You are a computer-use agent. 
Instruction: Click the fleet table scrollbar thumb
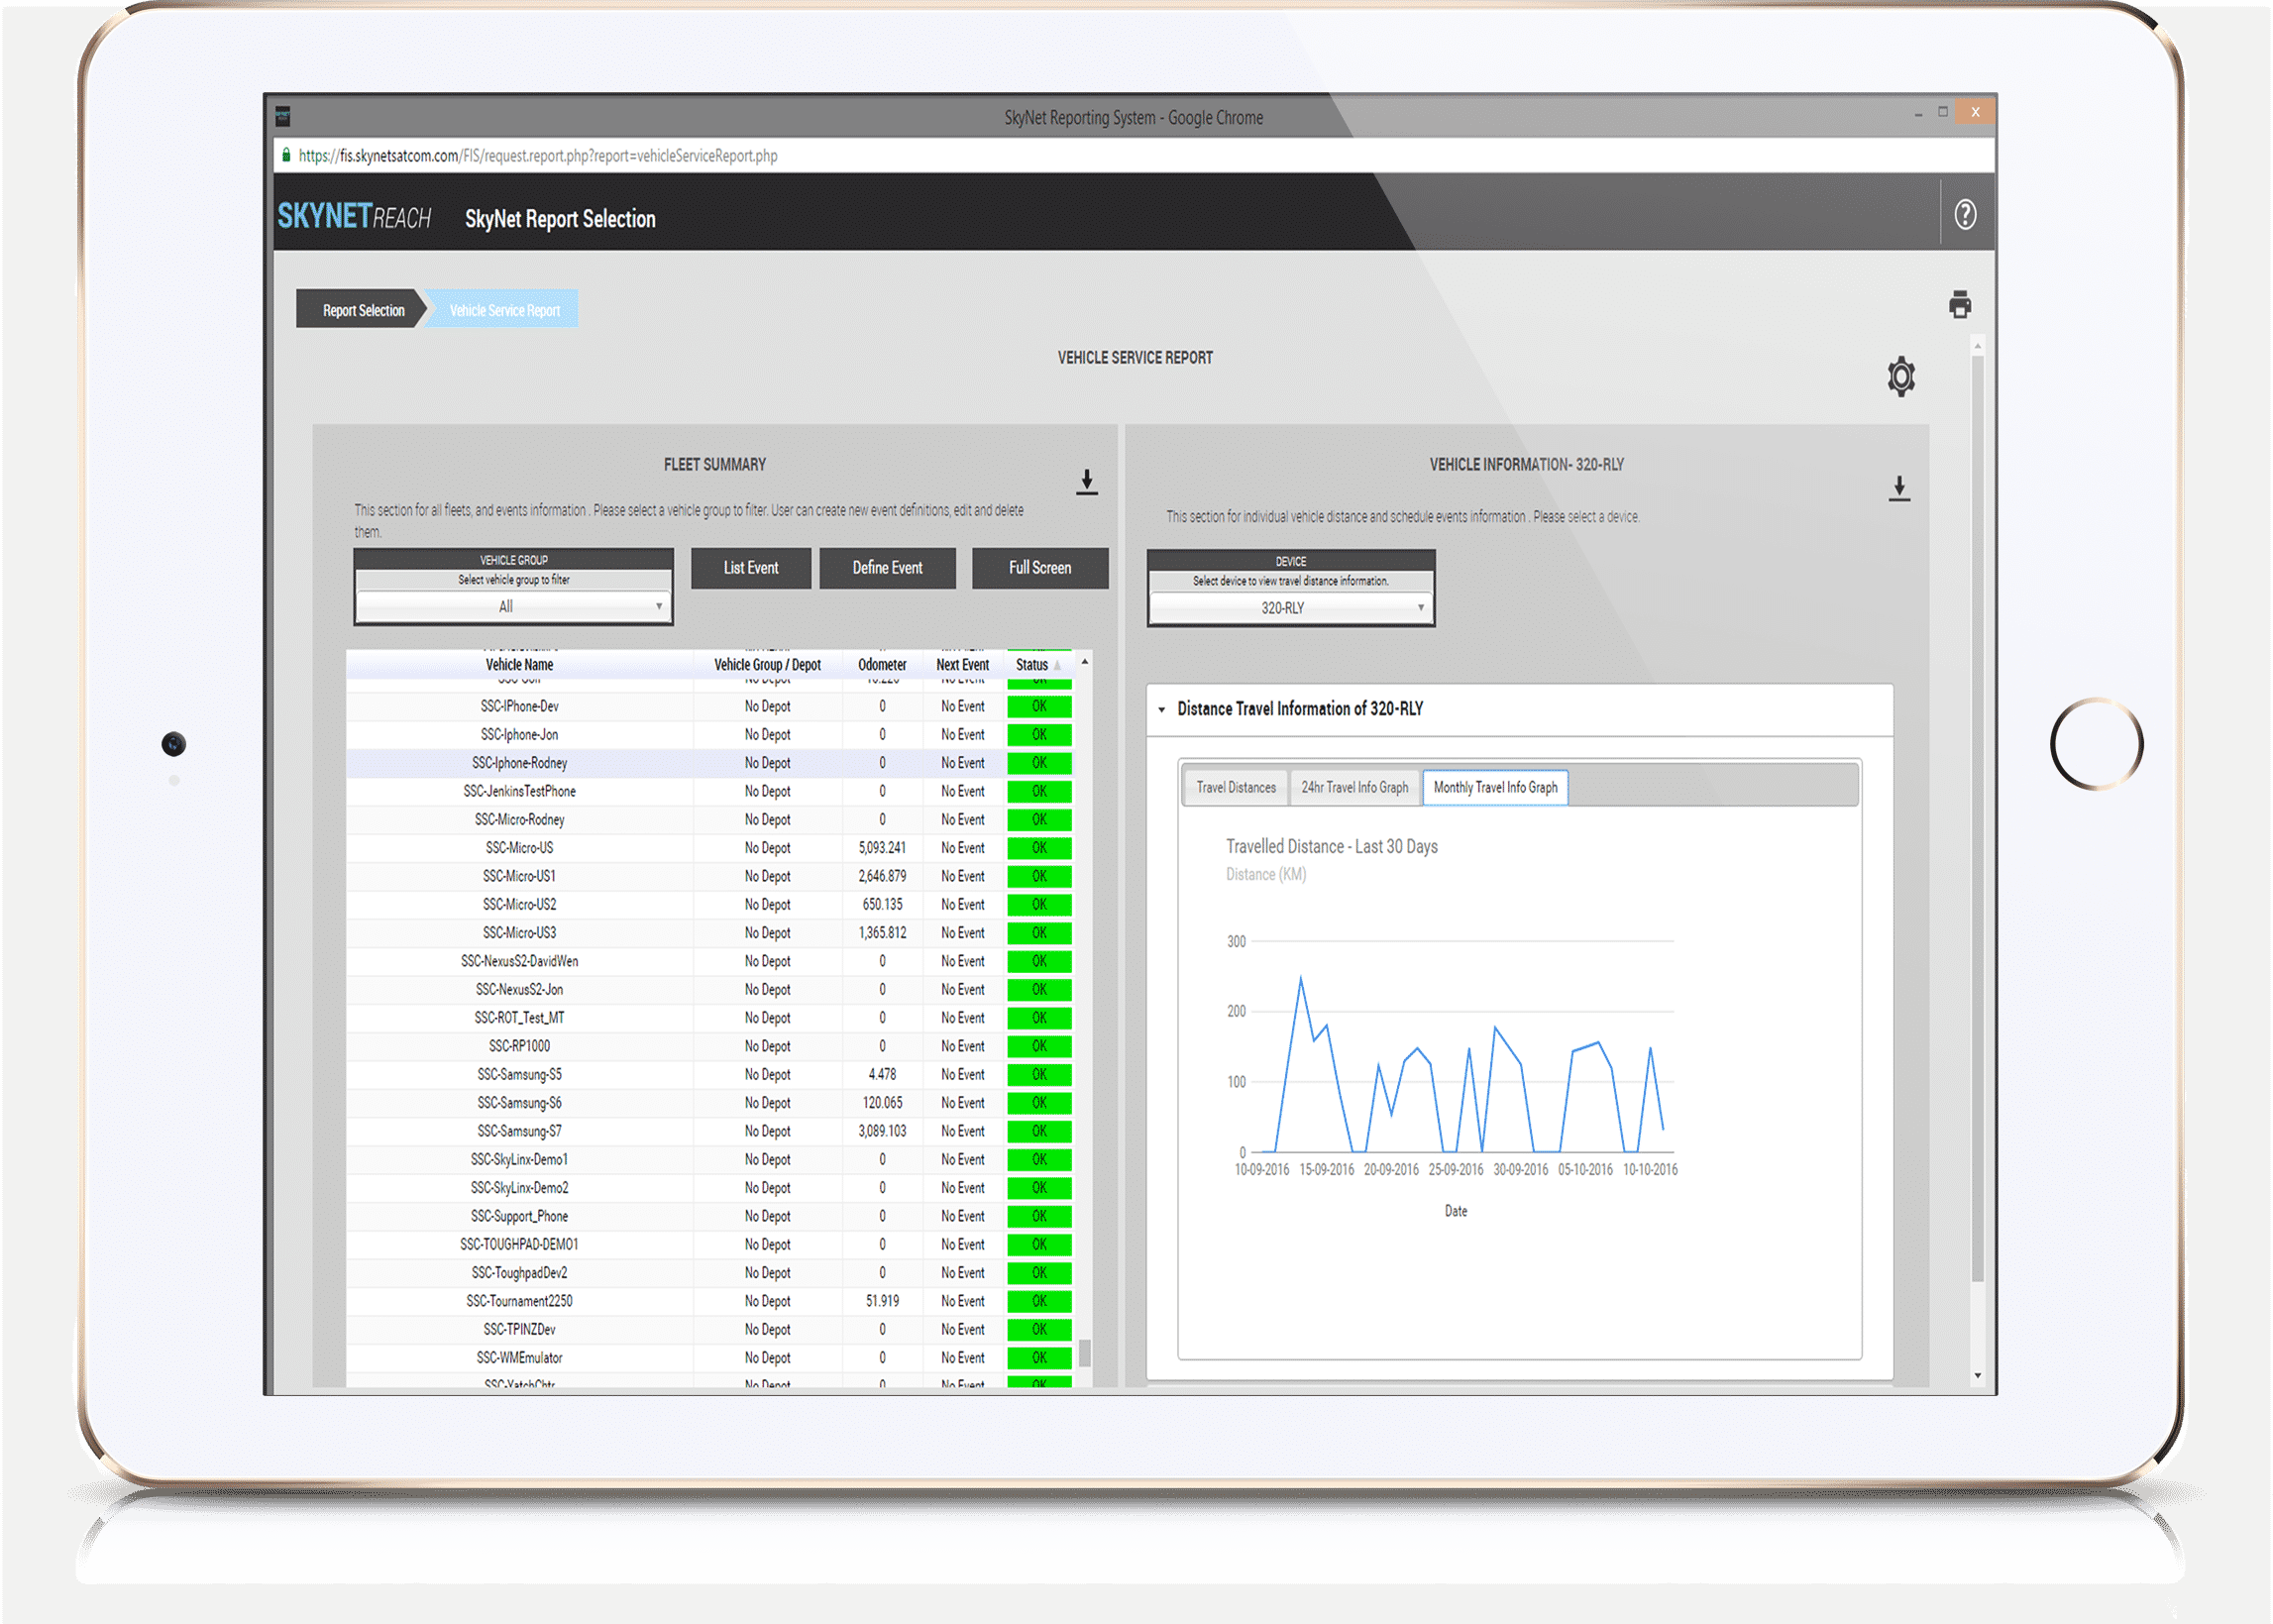1084,1353
